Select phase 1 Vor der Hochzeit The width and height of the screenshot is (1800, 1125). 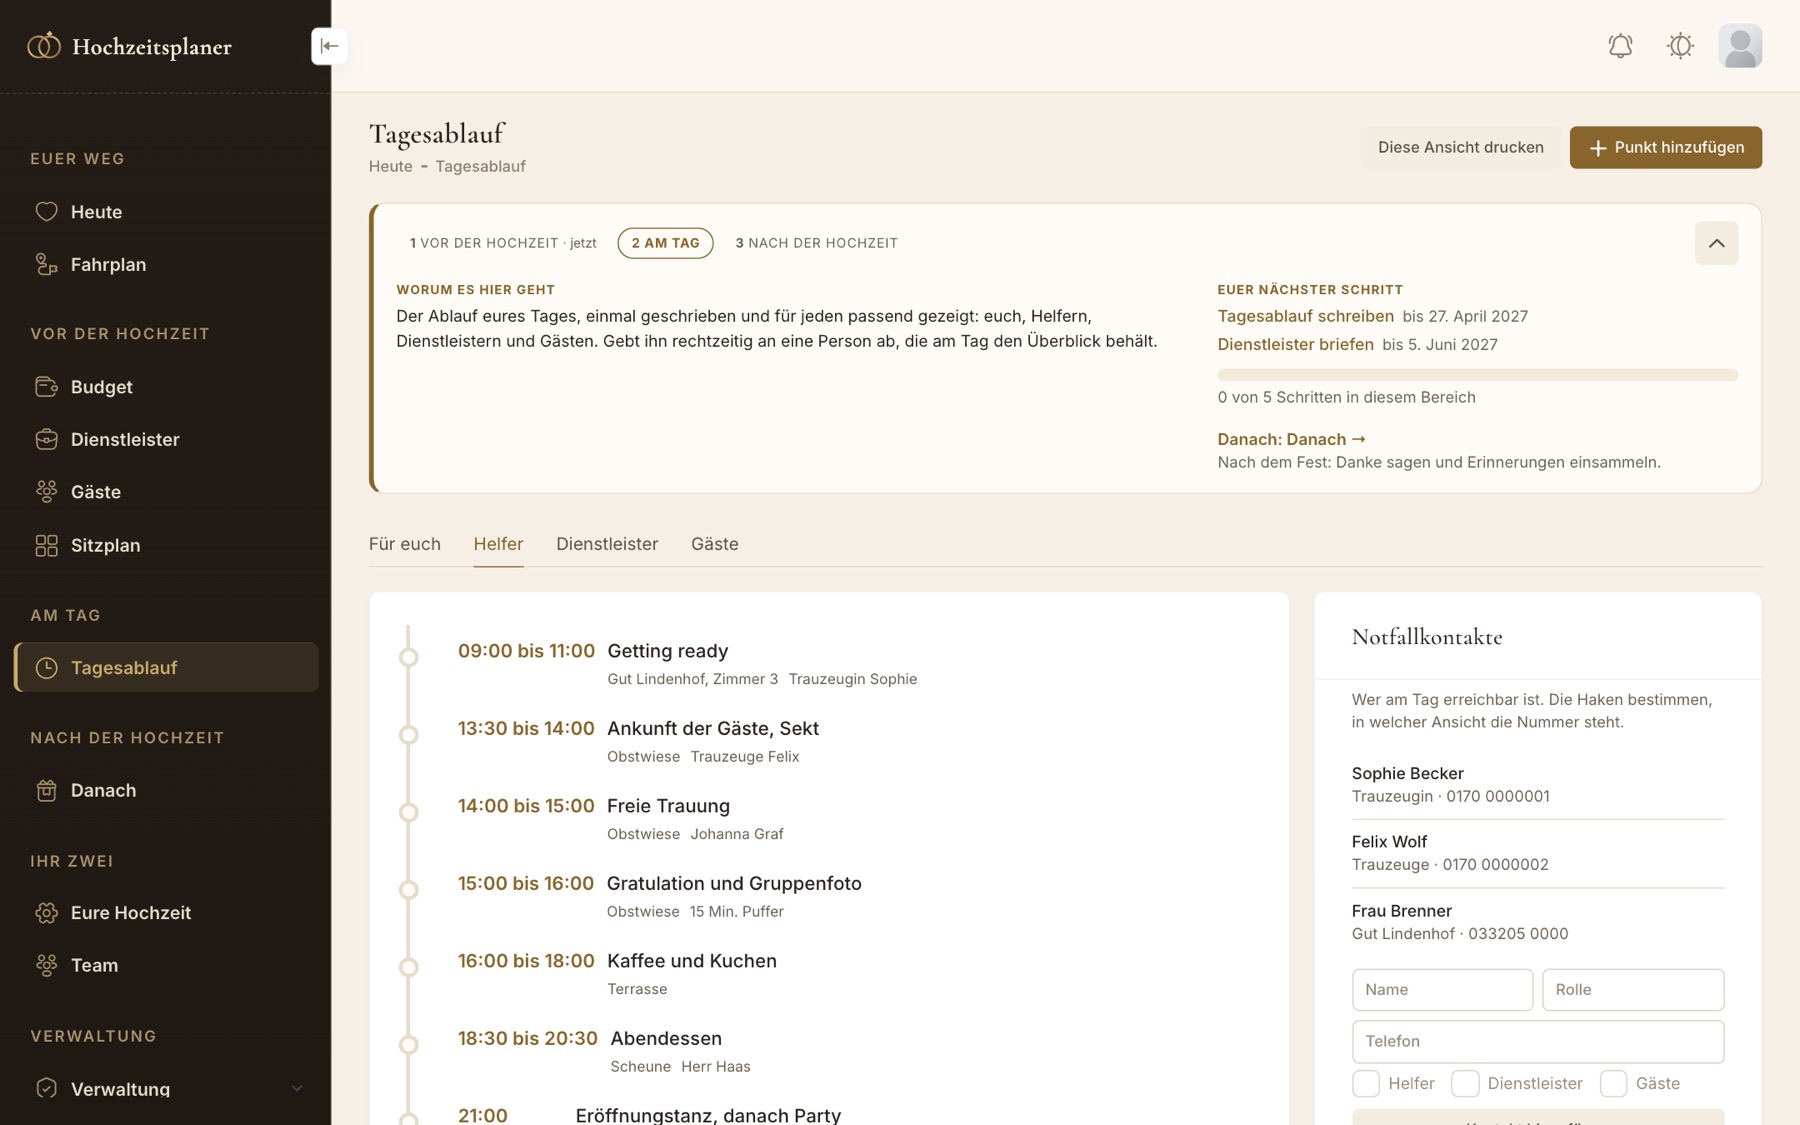coord(503,243)
